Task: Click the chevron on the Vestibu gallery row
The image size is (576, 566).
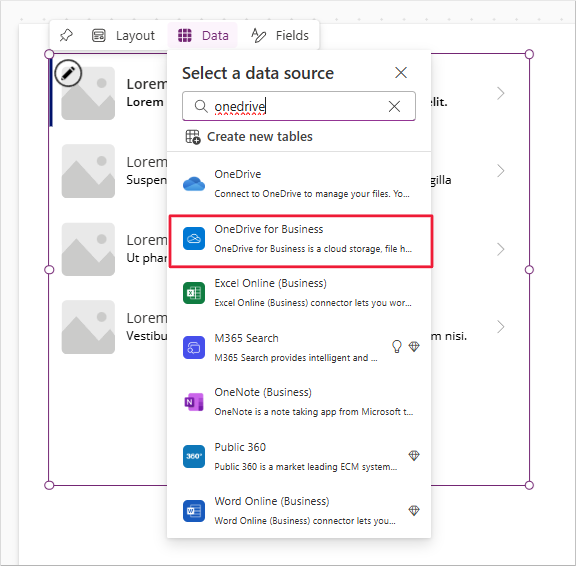Action: click(x=500, y=327)
